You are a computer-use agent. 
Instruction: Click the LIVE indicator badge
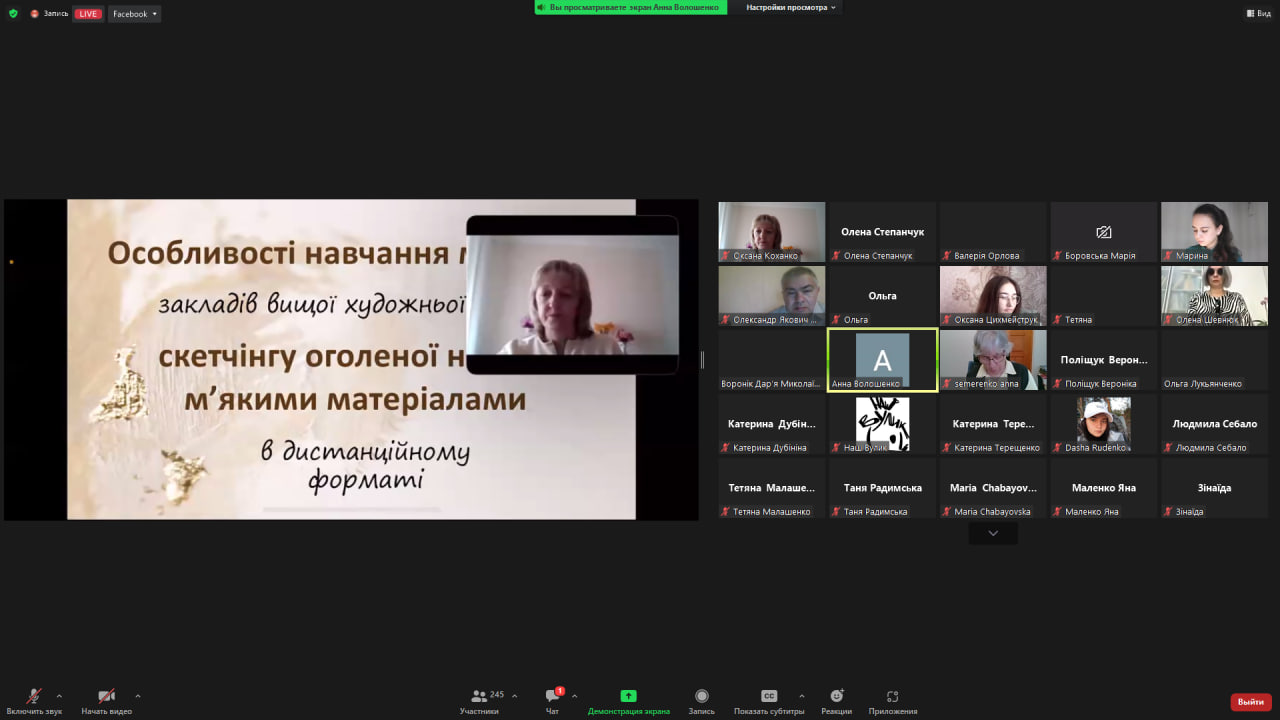(x=88, y=13)
